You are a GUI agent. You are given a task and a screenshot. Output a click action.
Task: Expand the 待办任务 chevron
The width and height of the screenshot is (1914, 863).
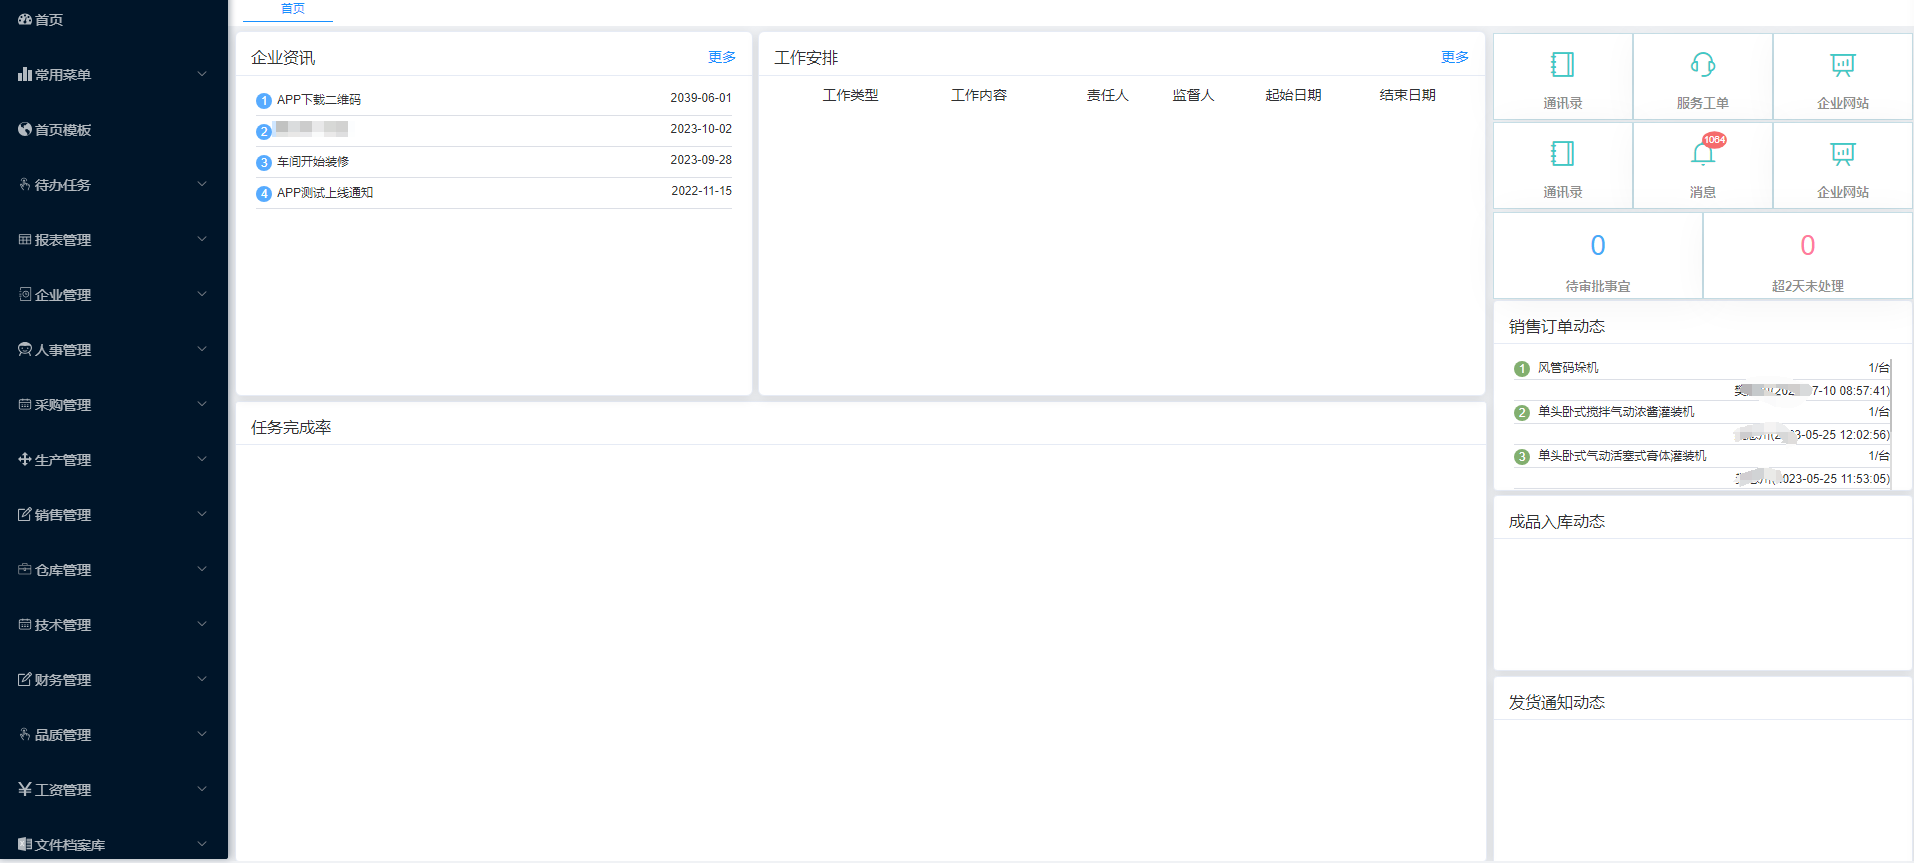202,184
